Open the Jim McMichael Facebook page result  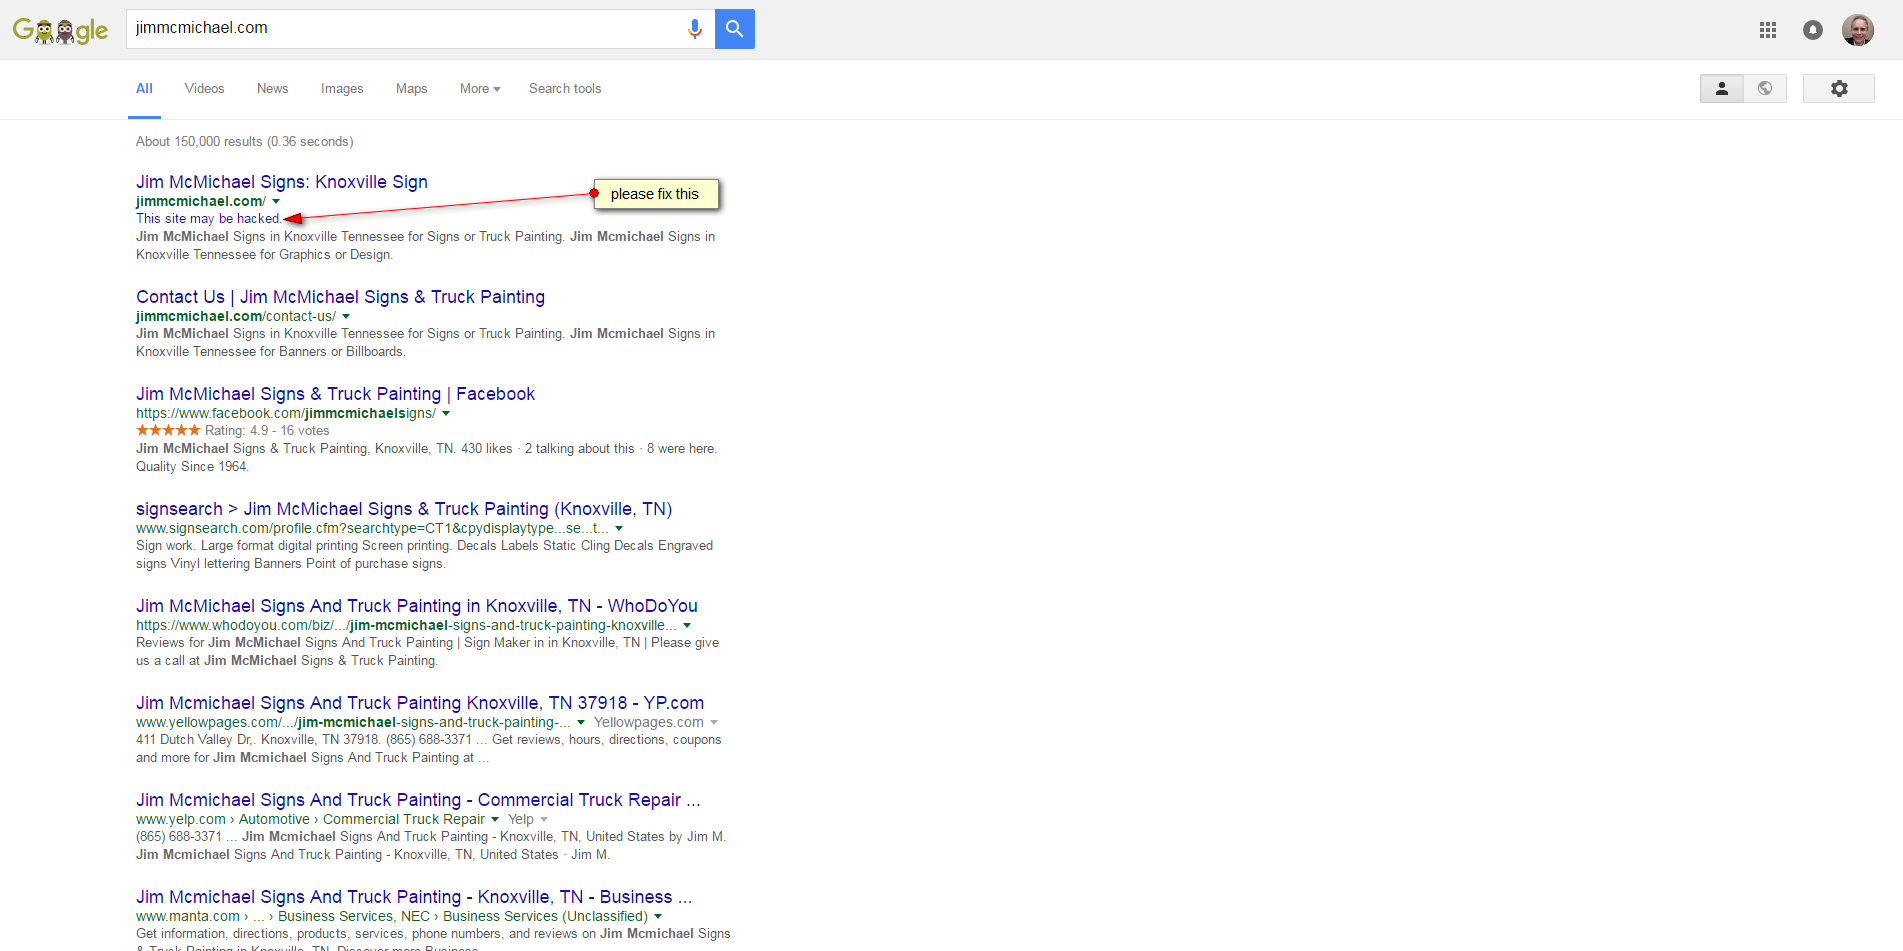click(x=335, y=394)
